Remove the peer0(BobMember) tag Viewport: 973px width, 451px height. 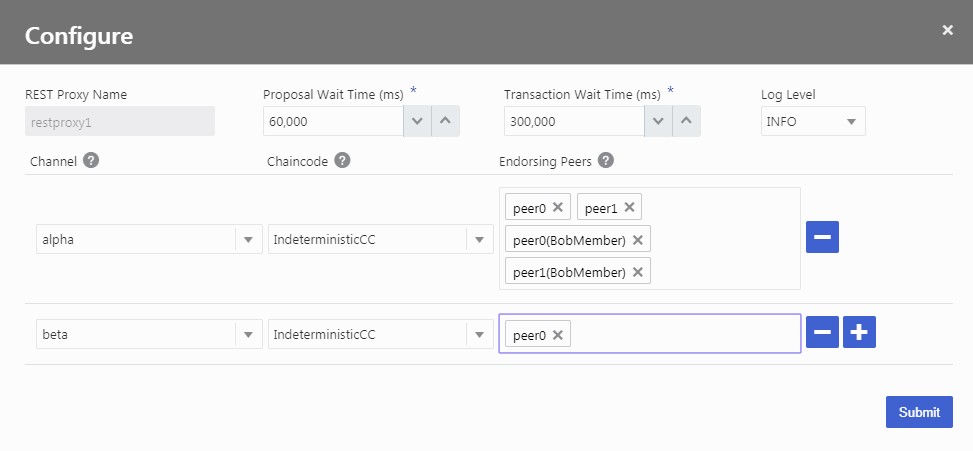[638, 240]
